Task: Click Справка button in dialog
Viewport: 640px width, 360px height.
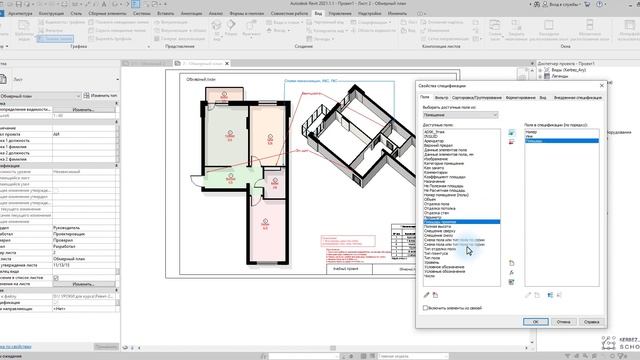Action: pos(591,322)
